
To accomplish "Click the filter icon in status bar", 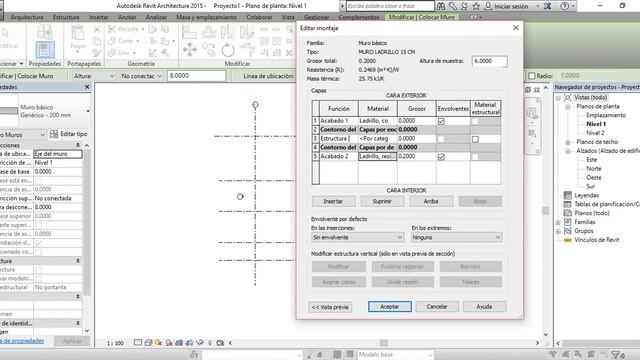I will (x=616, y=355).
